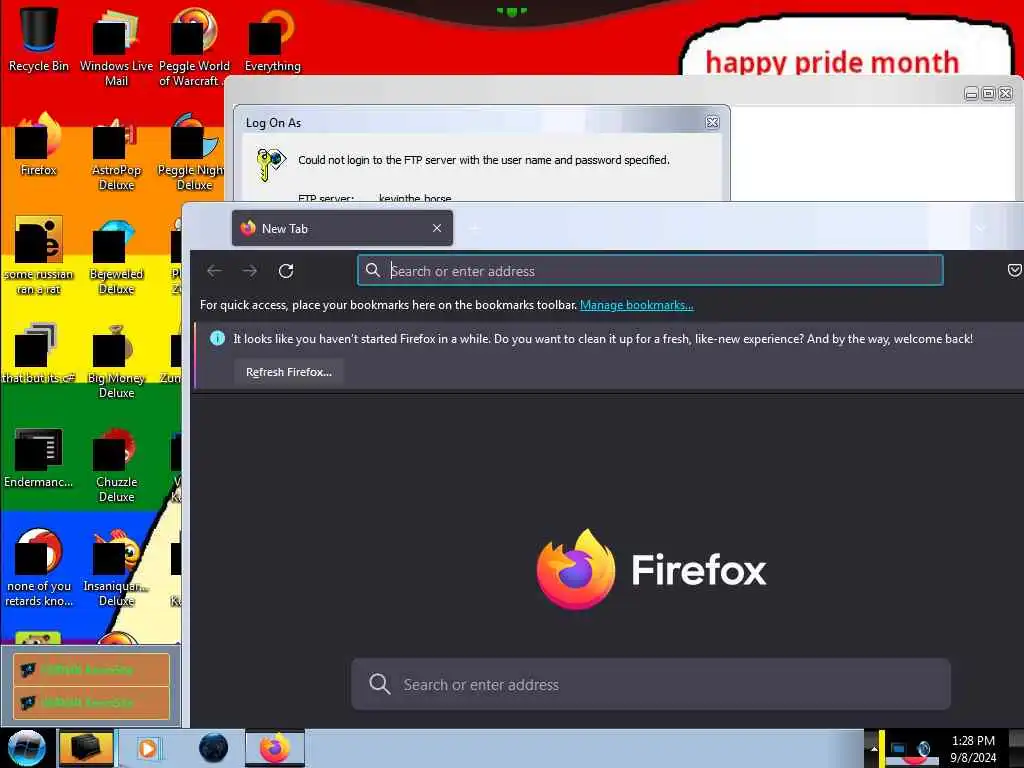Image resolution: width=1024 pixels, height=768 pixels.
Task: Select Big Money Deluxe desktop icon
Action: pyautogui.click(x=116, y=360)
